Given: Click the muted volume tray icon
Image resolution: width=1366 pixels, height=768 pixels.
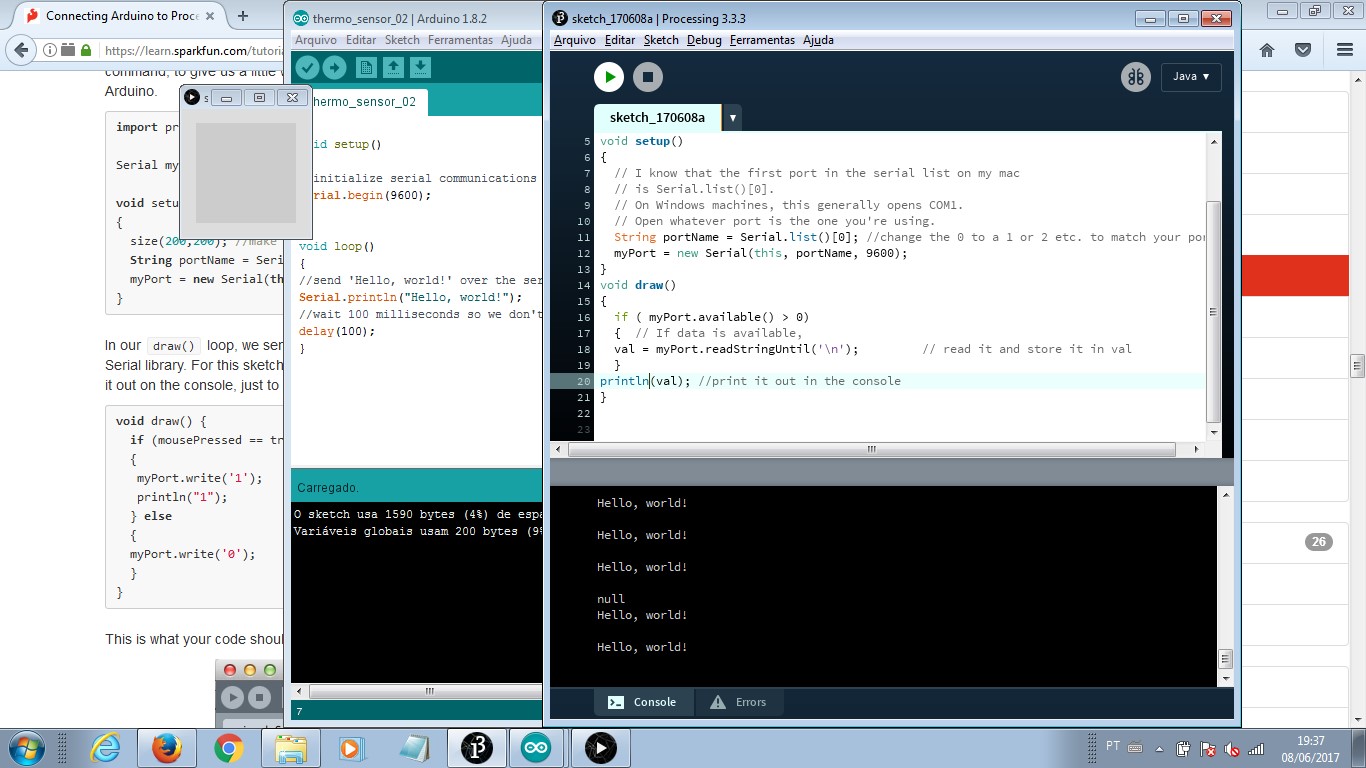Looking at the screenshot, I should tap(1232, 748).
